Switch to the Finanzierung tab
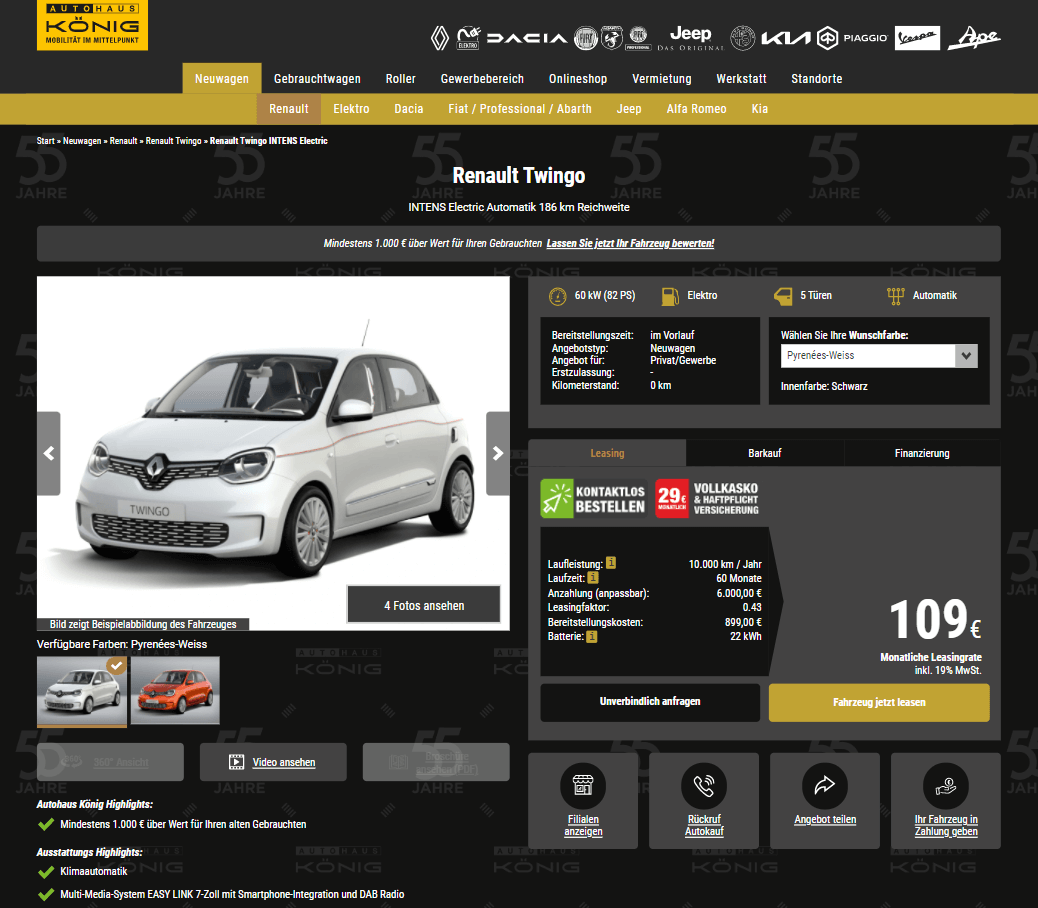The height and width of the screenshot is (908, 1038). (922, 453)
